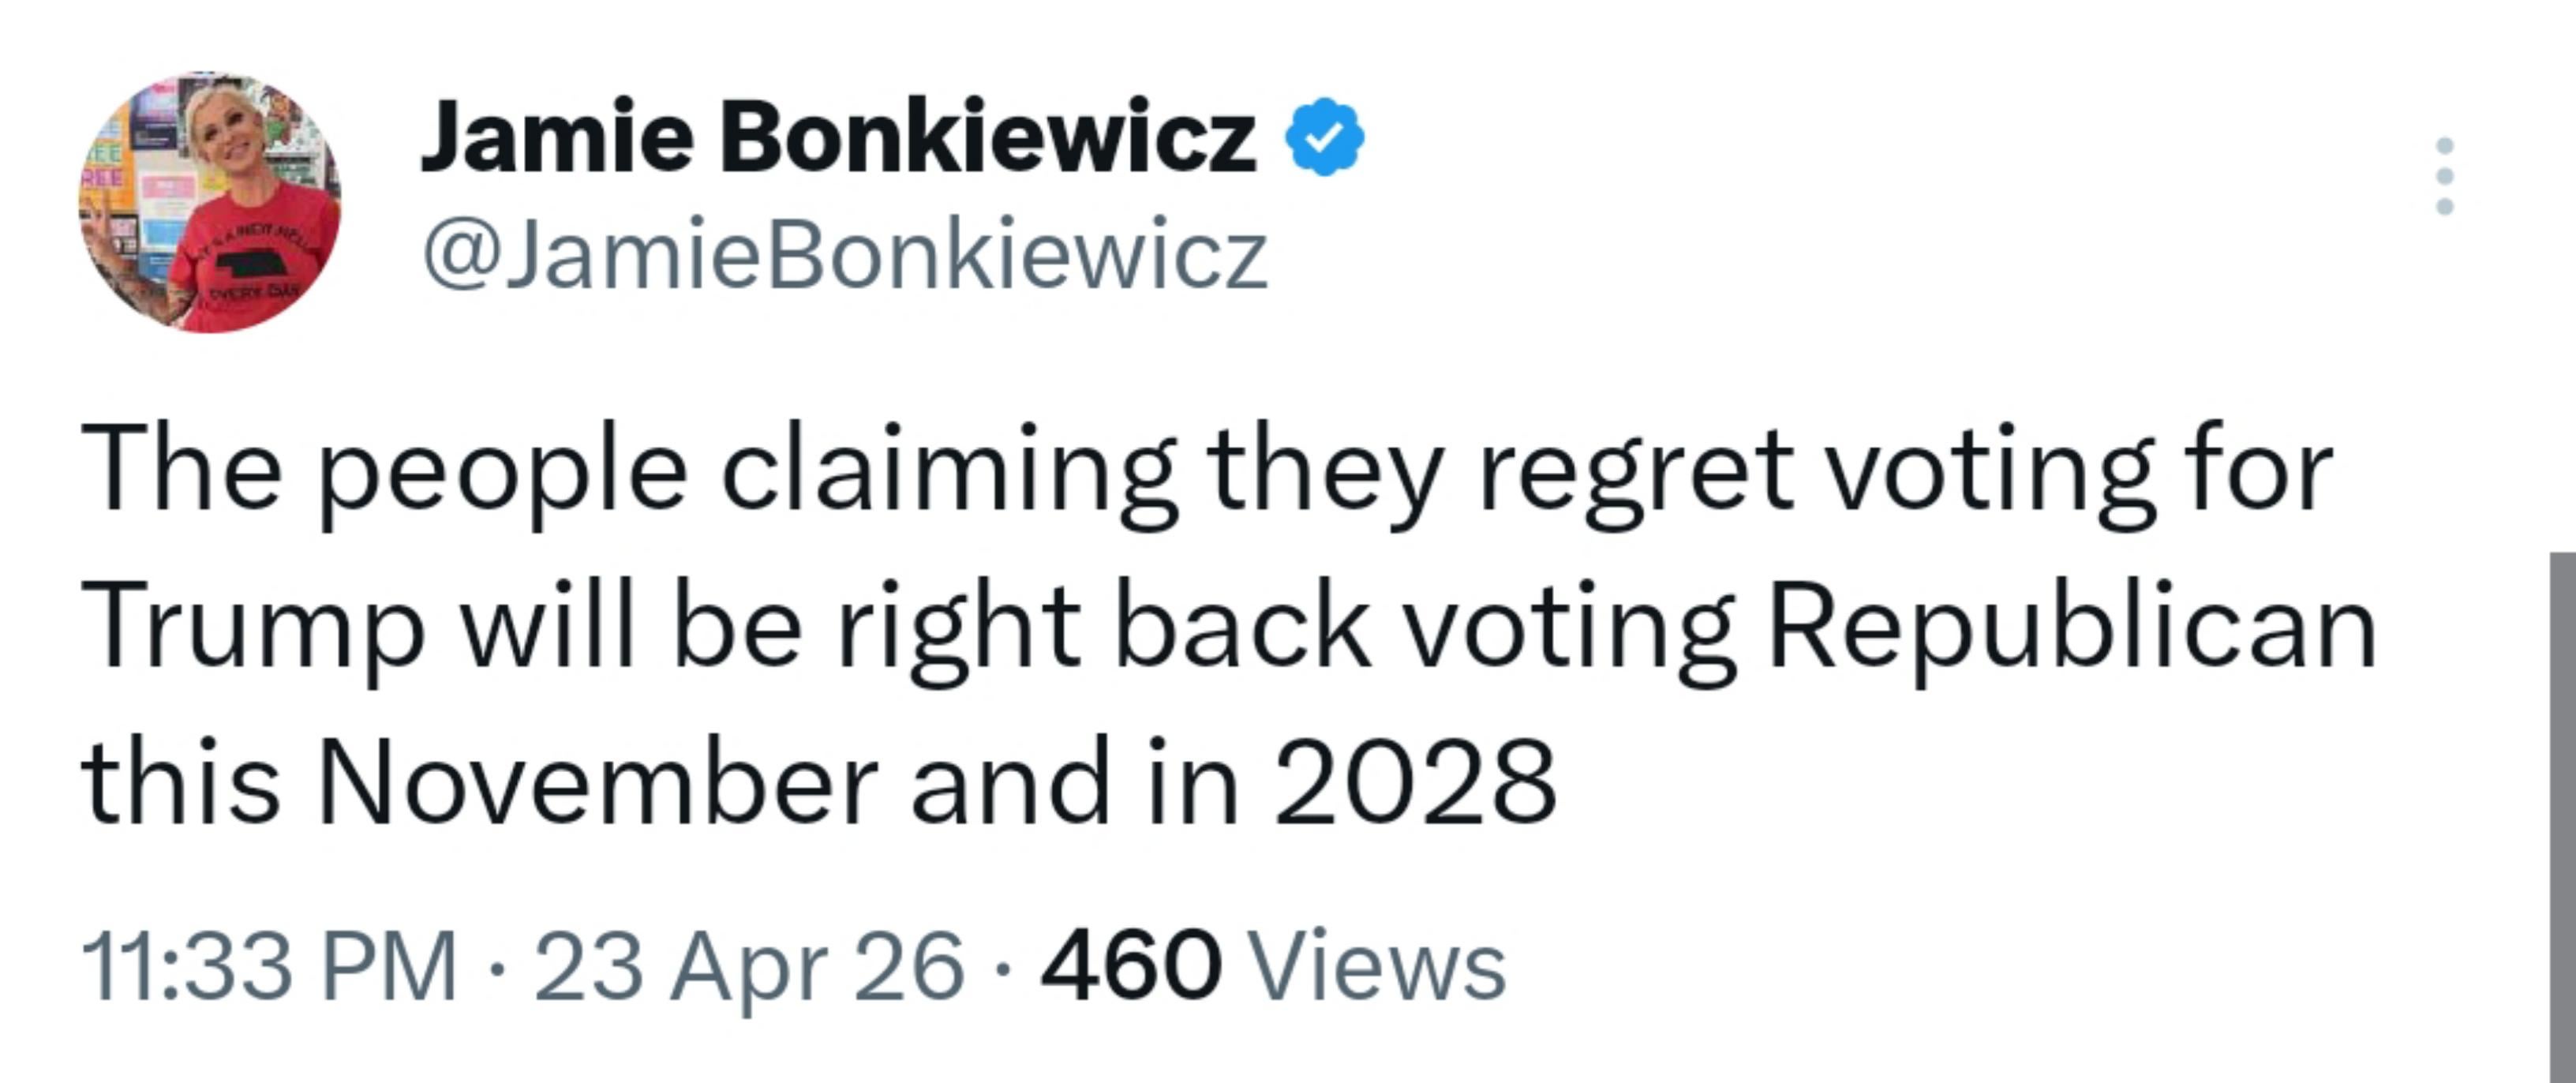Click the 23 Apr 26 date
2576x1083 pixels.
[x=749, y=966]
